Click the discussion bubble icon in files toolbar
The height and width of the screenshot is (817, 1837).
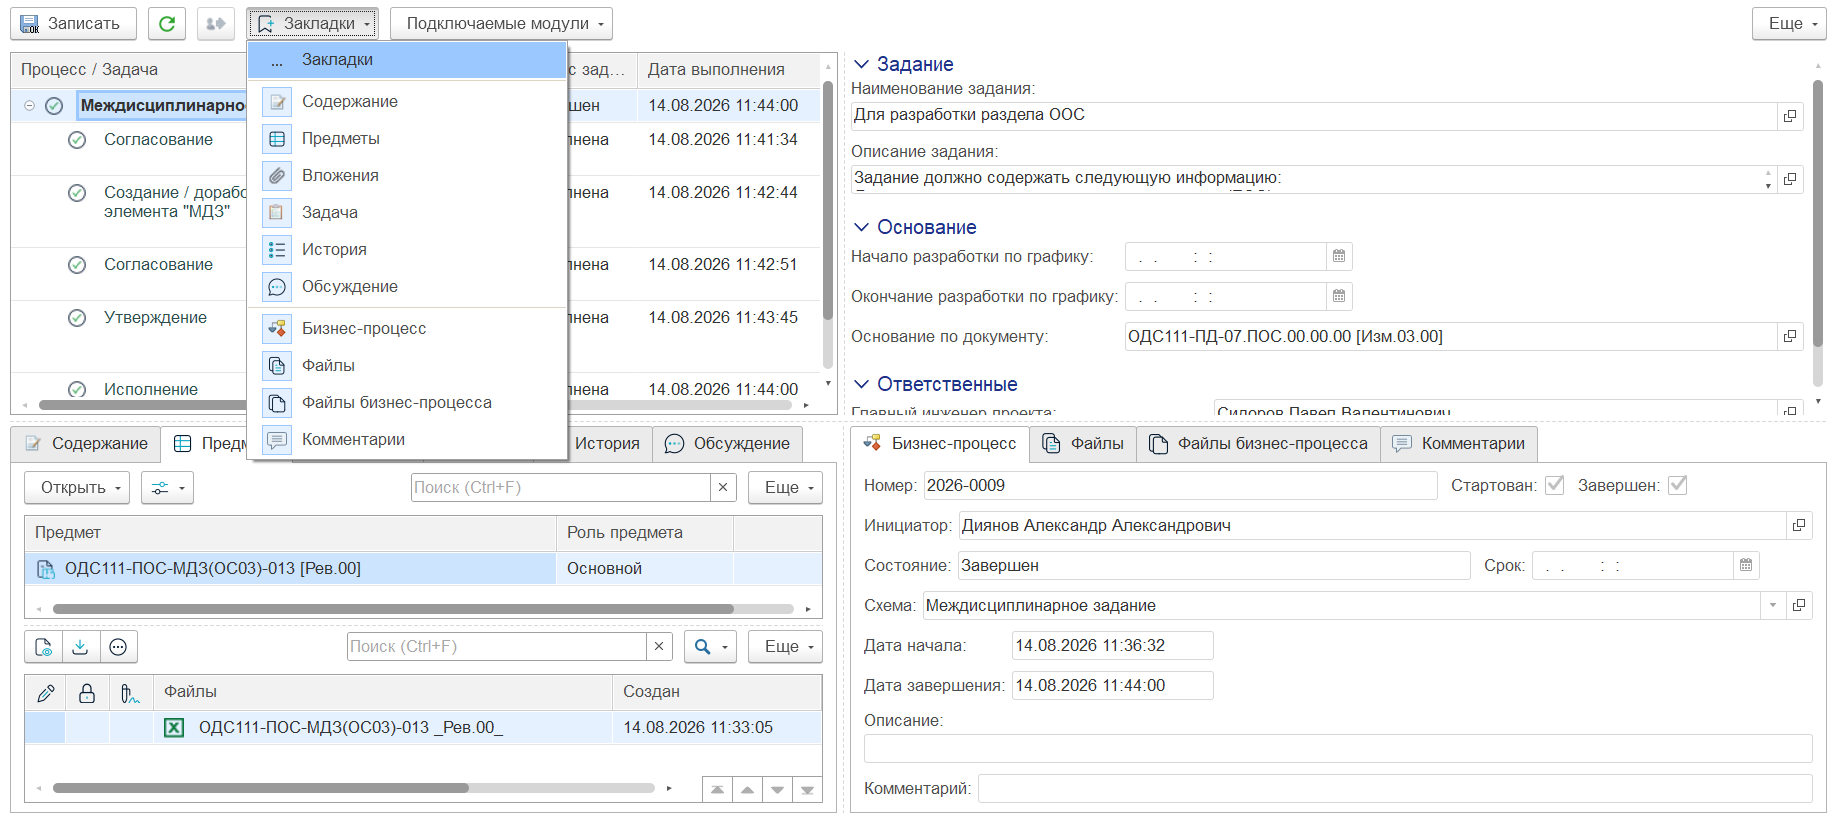click(x=118, y=647)
